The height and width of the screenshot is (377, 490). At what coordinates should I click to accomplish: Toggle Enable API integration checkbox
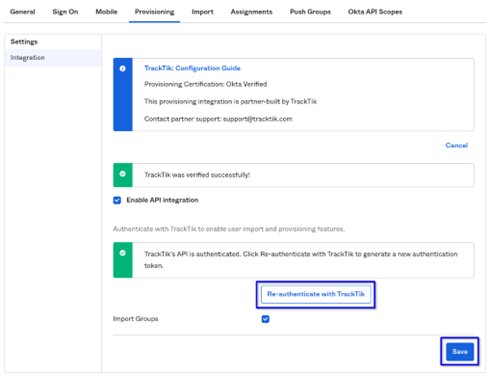(x=117, y=200)
